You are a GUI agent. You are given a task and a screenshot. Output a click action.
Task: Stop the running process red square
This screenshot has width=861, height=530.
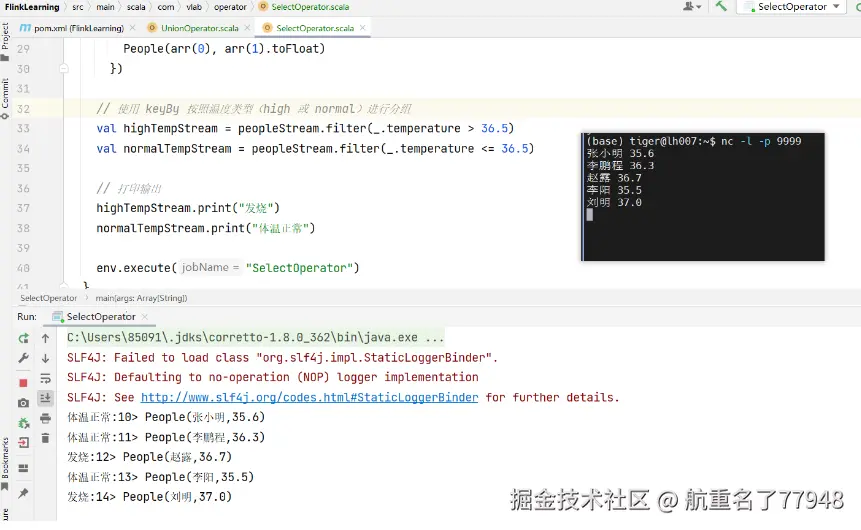(x=23, y=383)
